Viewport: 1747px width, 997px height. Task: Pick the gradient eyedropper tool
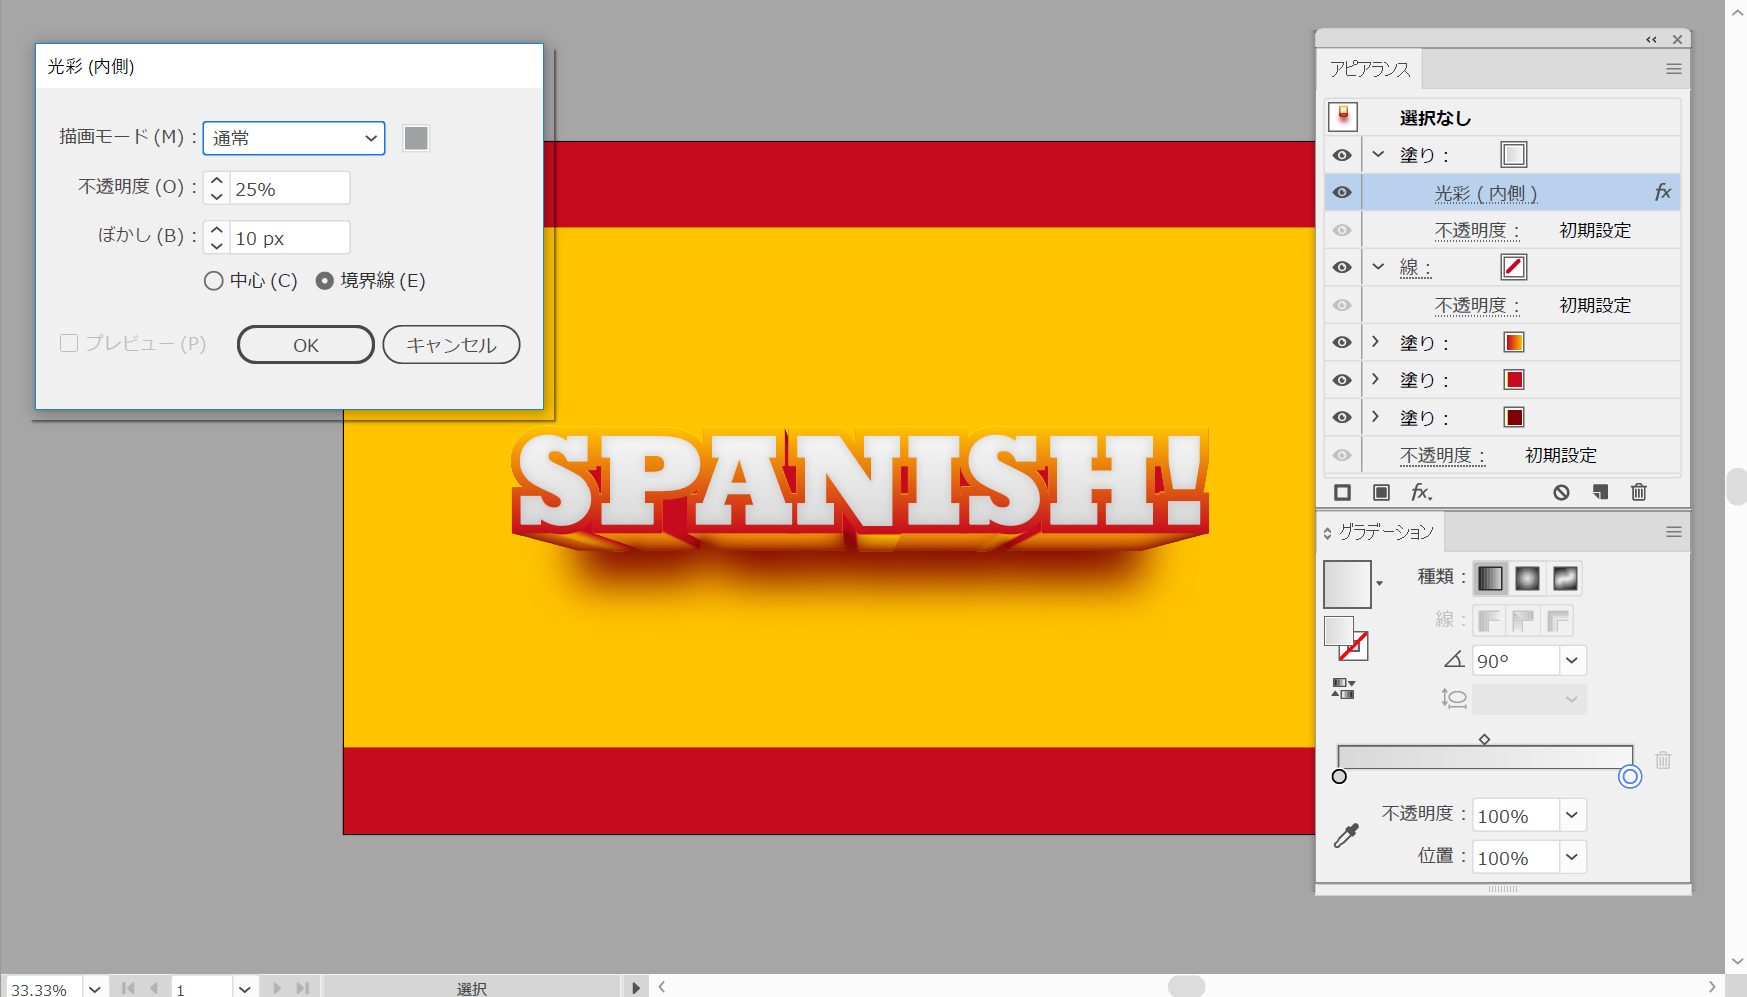[x=1347, y=835]
